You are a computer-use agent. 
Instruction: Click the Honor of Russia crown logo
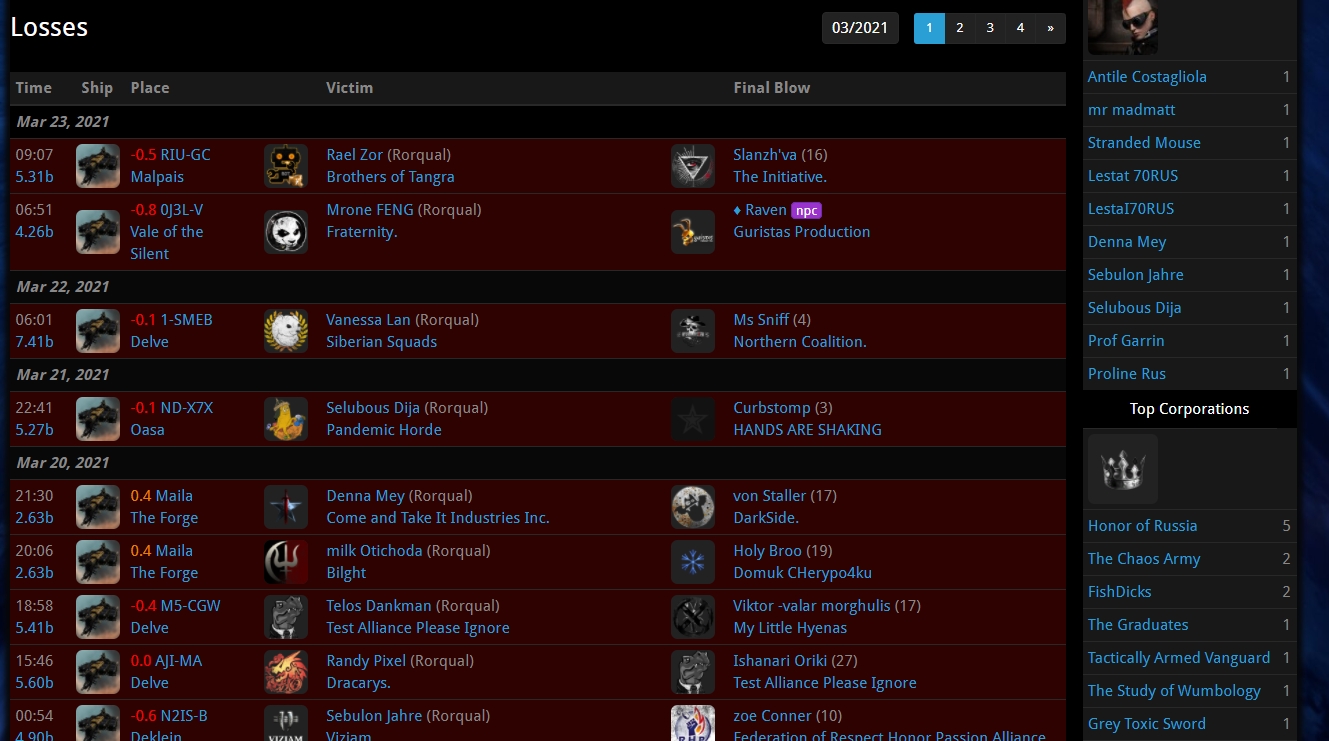click(1122, 469)
